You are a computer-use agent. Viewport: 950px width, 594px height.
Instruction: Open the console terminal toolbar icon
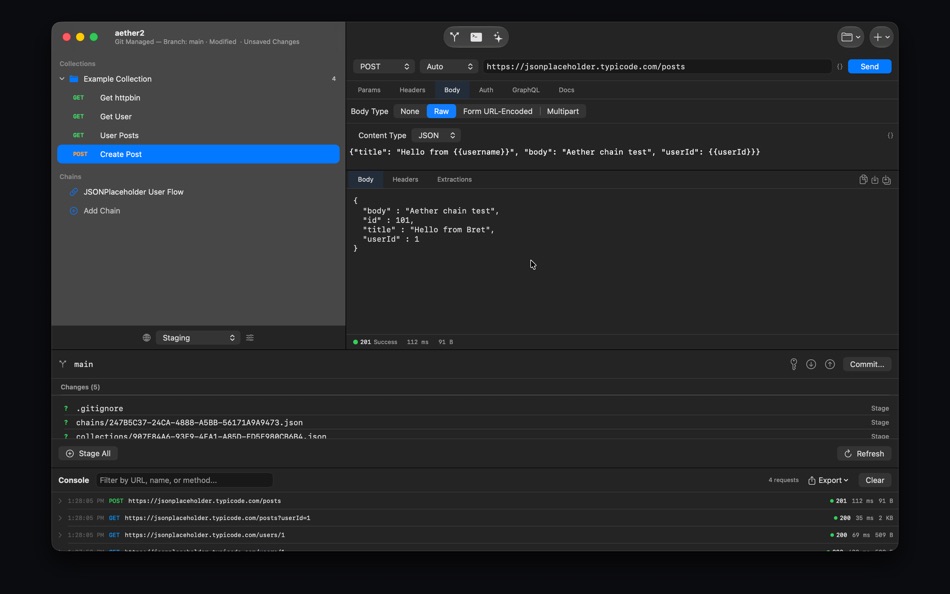coord(476,37)
